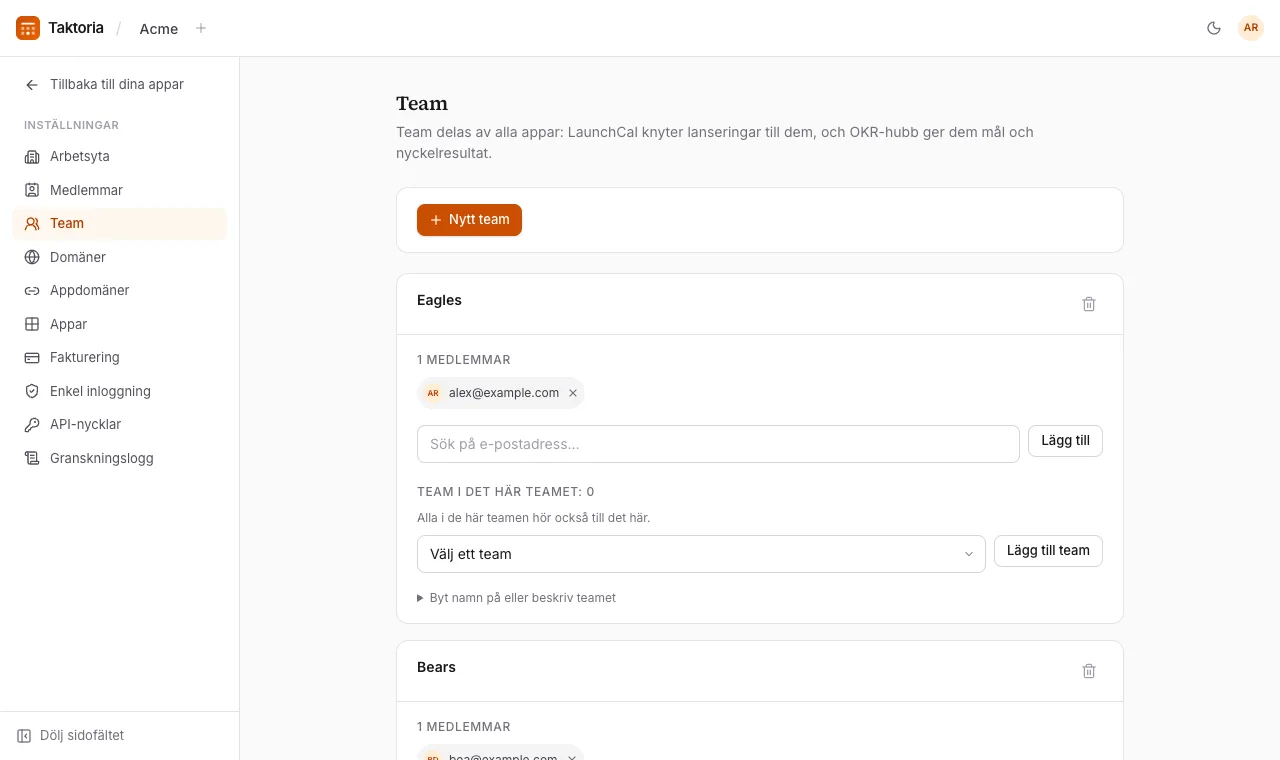
Task: Open API-nycklar settings
Action: pos(119,424)
